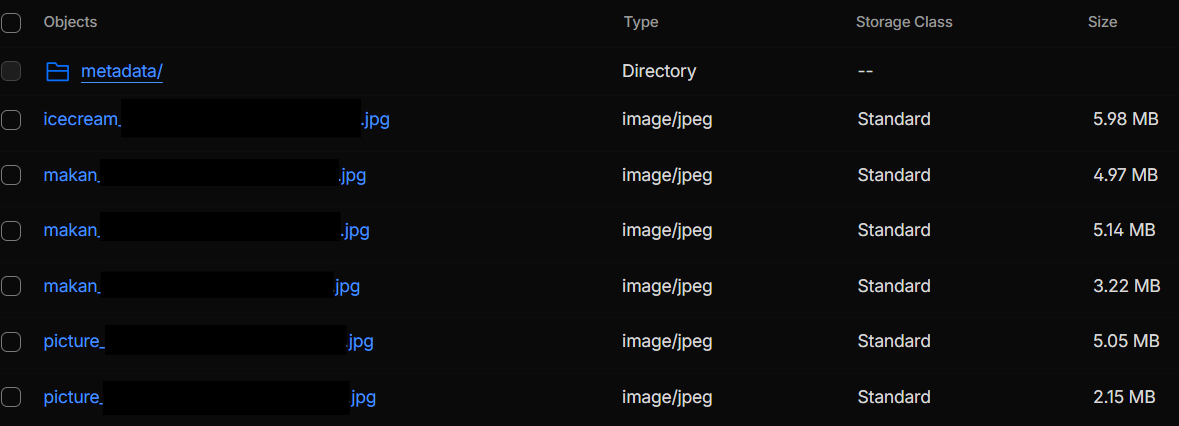Image resolution: width=1179 pixels, height=426 pixels.
Task: Open the picture file sized 2.15 MB
Action: click(73, 397)
